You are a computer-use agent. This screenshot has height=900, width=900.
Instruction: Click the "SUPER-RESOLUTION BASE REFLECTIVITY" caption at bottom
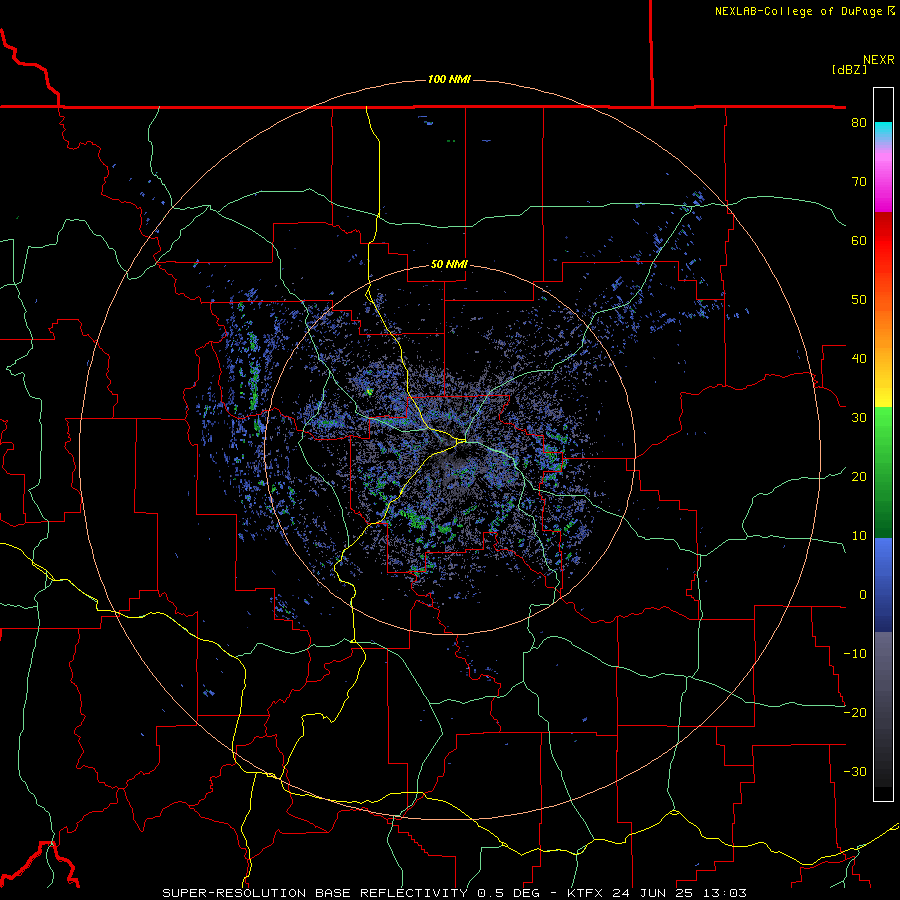(x=315, y=893)
